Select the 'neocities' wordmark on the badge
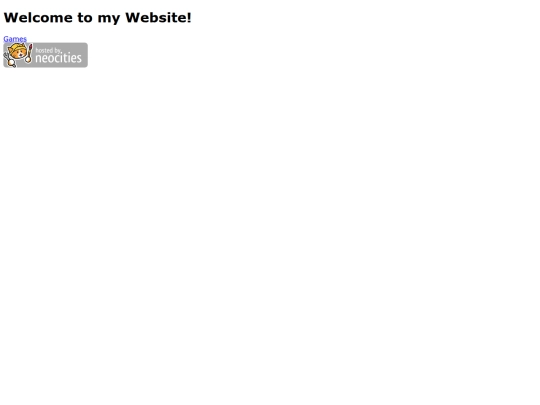The width and height of the screenshot is (540, 405). coord(59,58)
